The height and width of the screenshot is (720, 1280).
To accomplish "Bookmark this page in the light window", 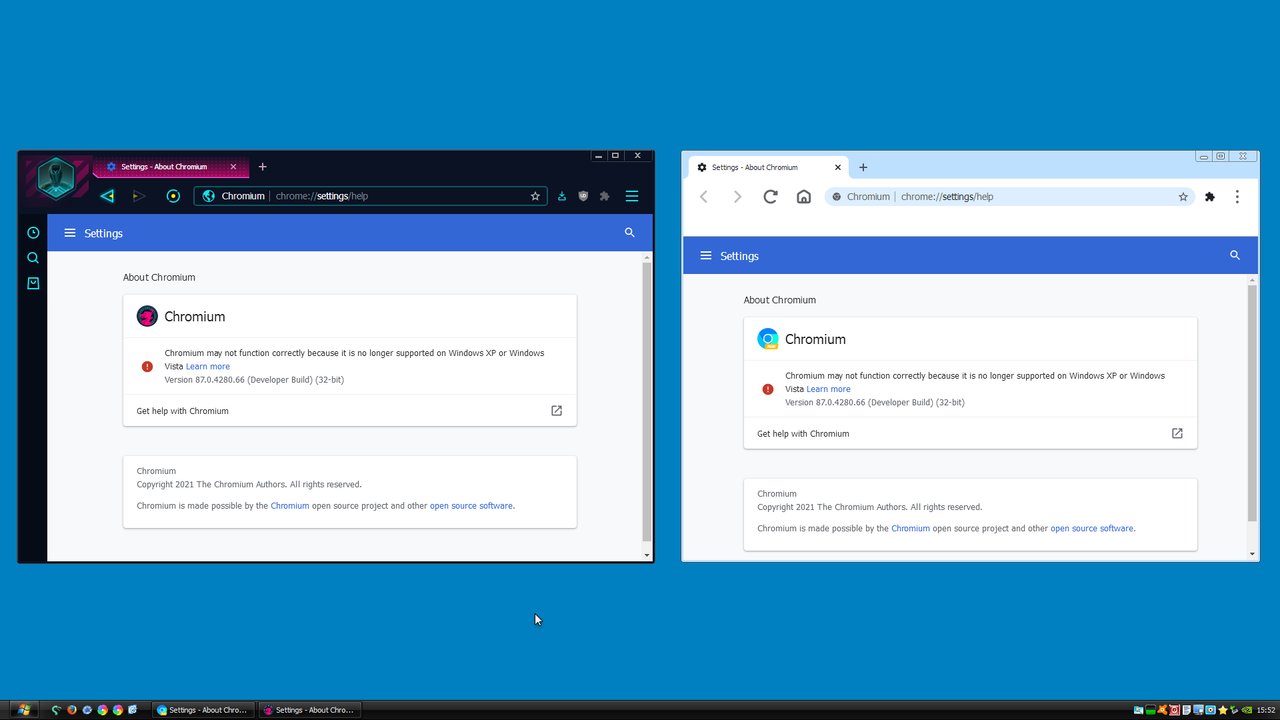I will 1183,197.
